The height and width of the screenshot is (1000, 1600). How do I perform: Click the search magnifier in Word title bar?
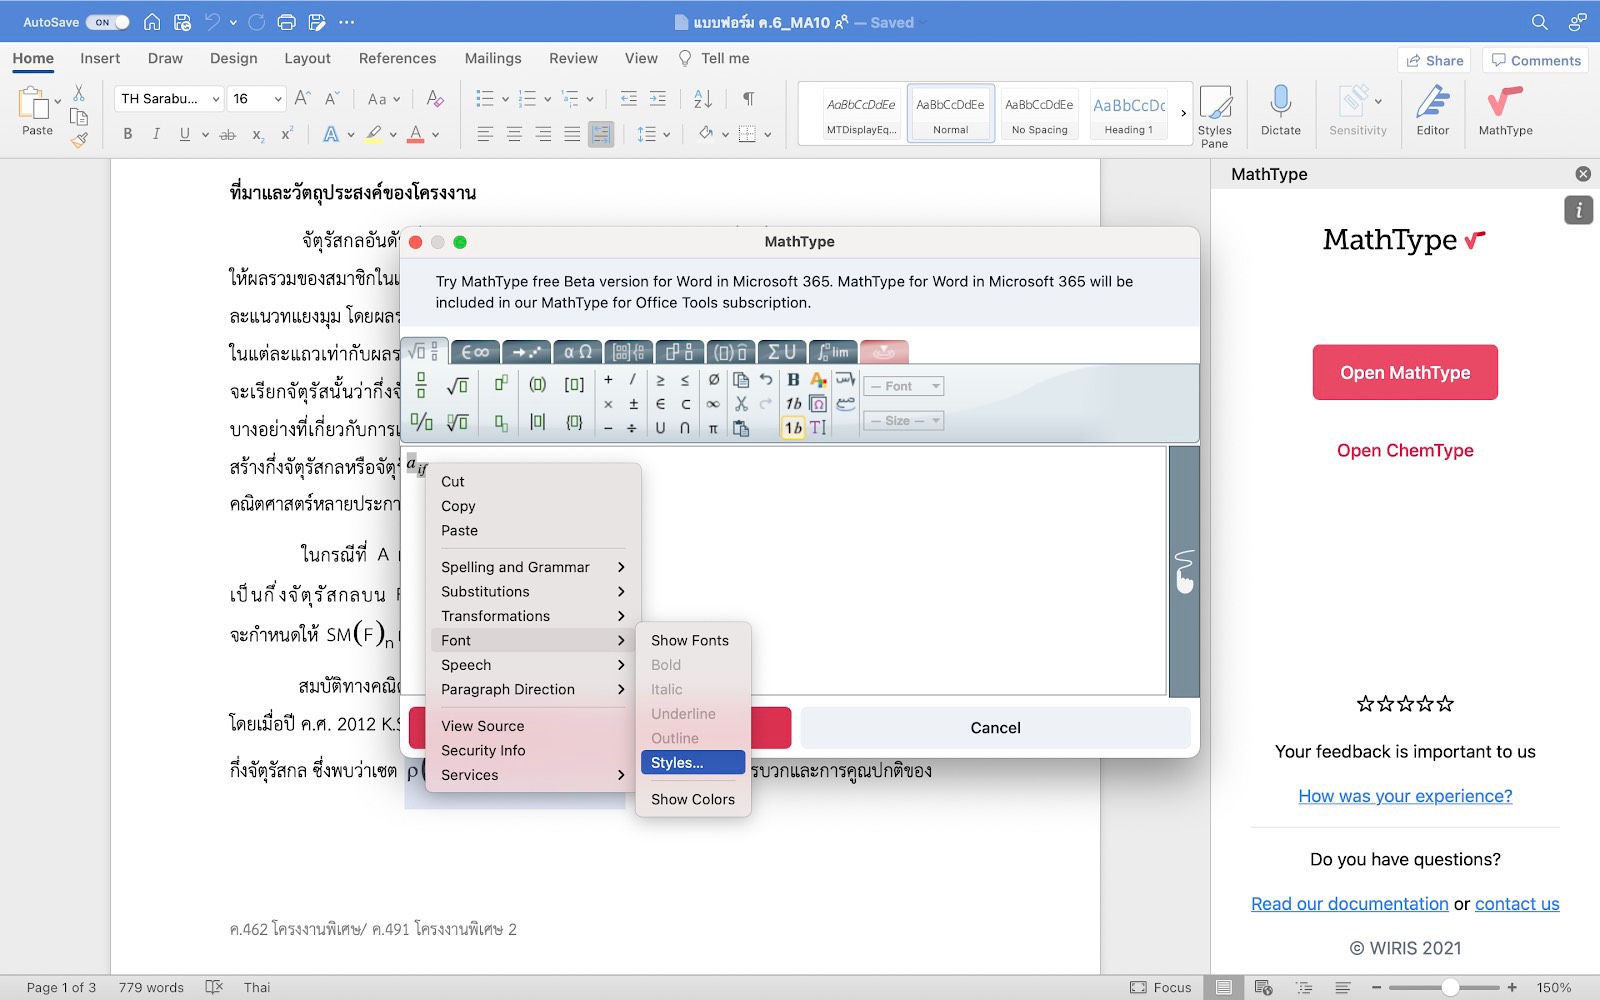pyautogui.click(x=1540, y=22)
